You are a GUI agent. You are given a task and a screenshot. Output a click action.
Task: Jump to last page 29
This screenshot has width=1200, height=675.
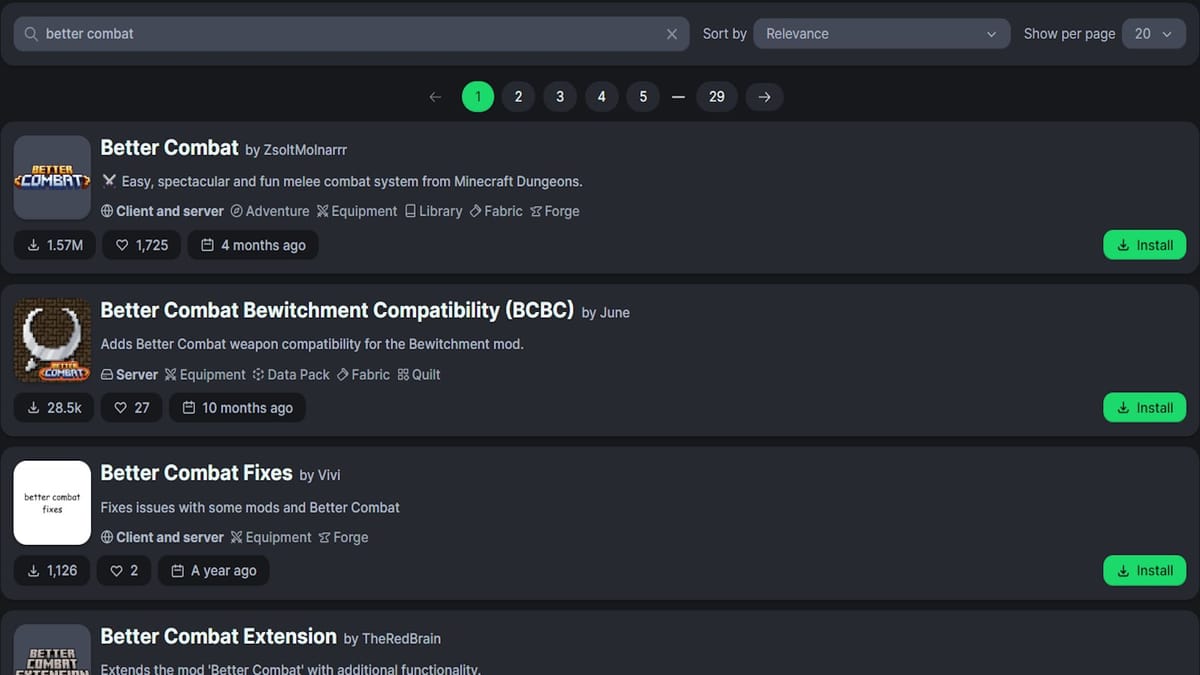click(717, 97)
